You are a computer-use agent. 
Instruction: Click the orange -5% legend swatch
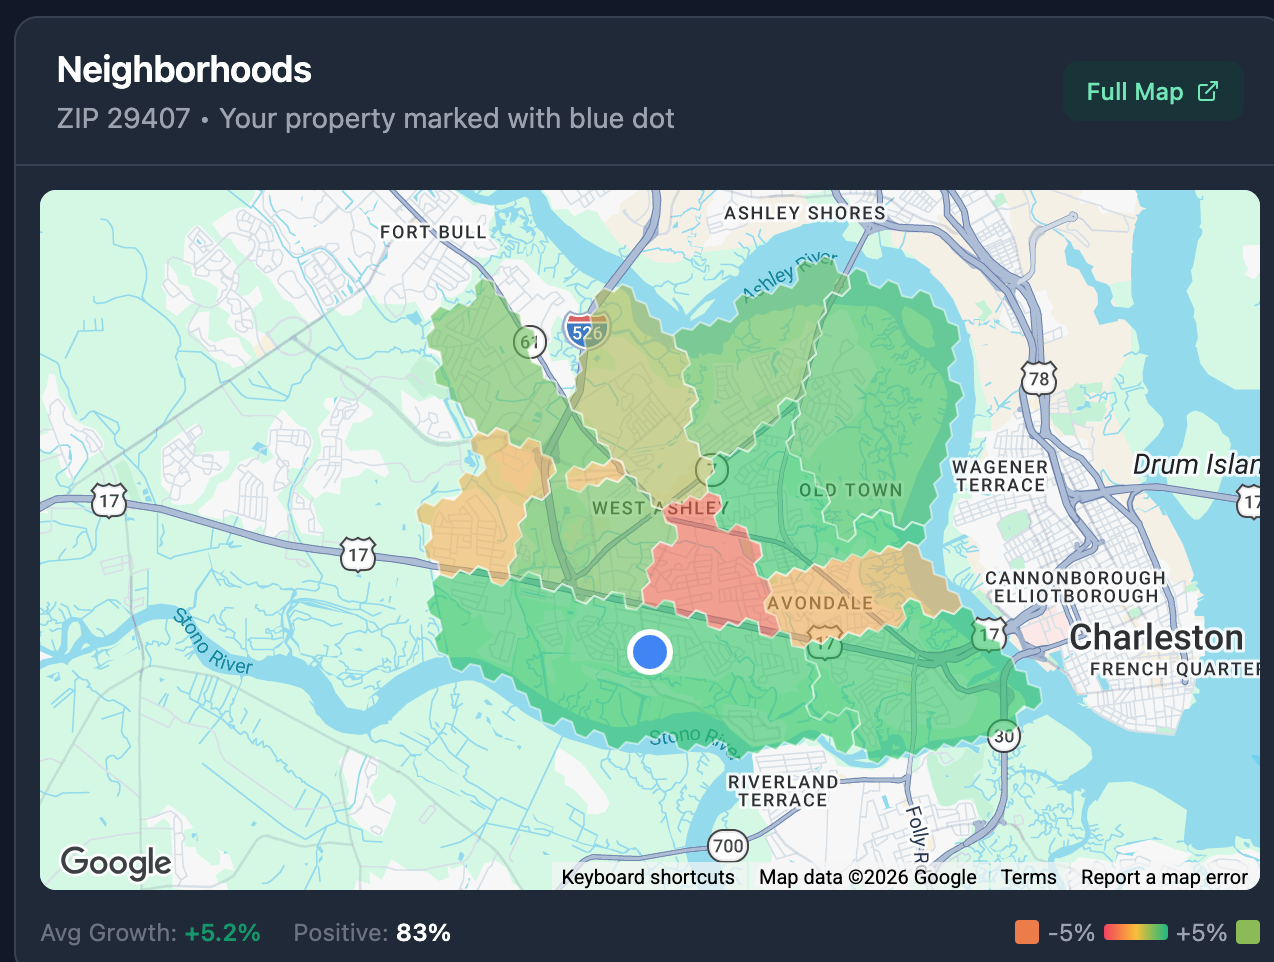pyautogui.click(x=1027, y=932)
